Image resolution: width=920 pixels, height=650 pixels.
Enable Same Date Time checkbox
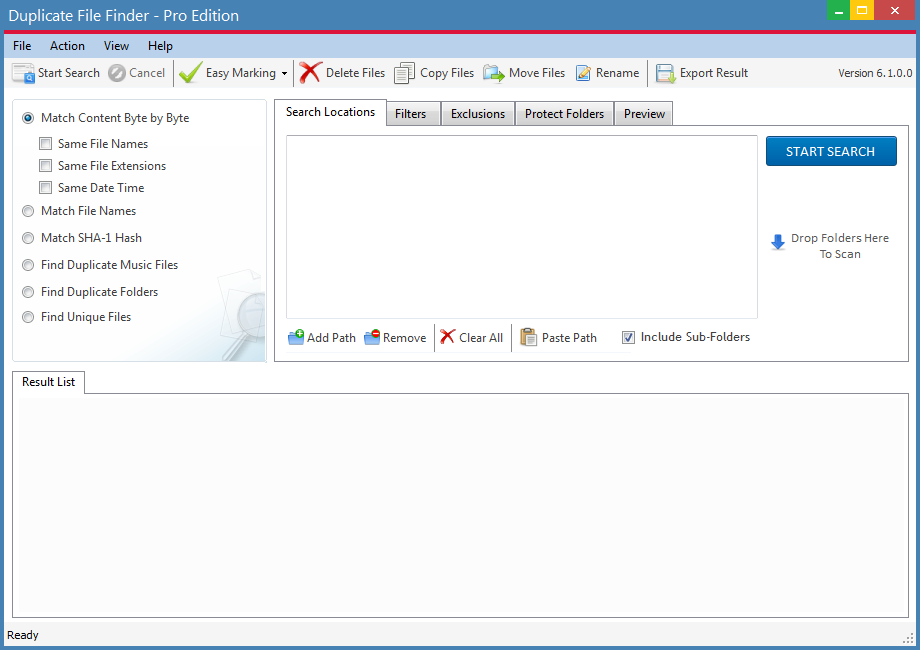[x=45, y=188]
